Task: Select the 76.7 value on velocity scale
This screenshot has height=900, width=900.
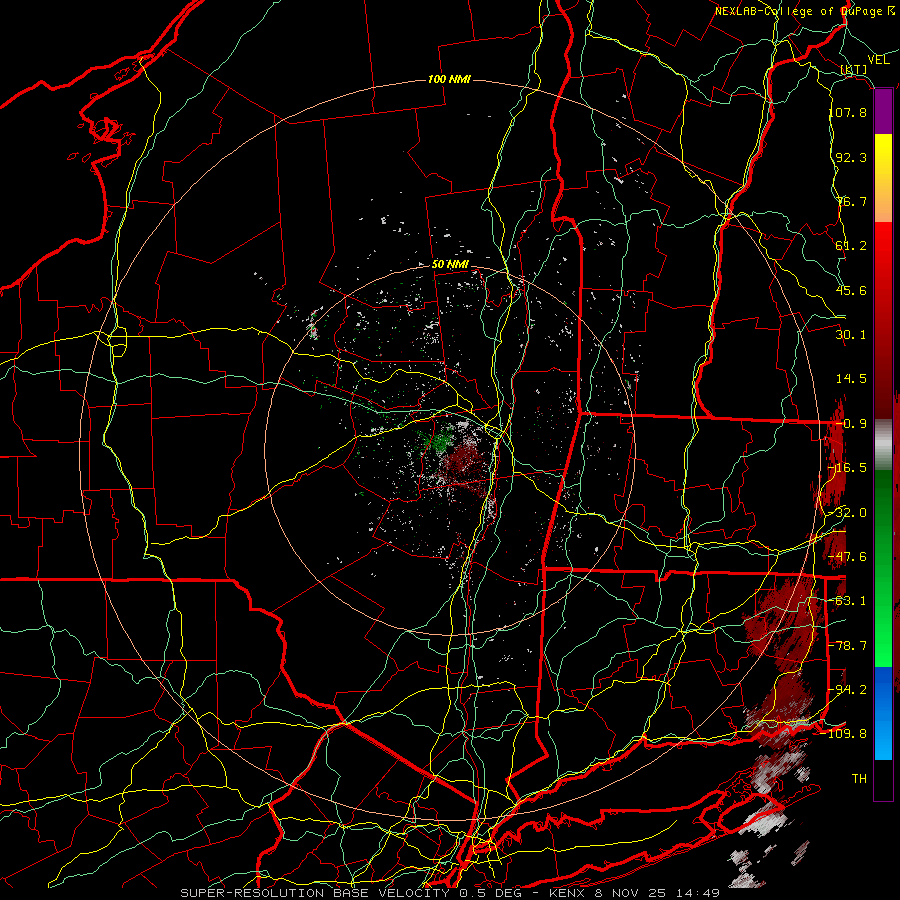Action: tap(851, 201)
